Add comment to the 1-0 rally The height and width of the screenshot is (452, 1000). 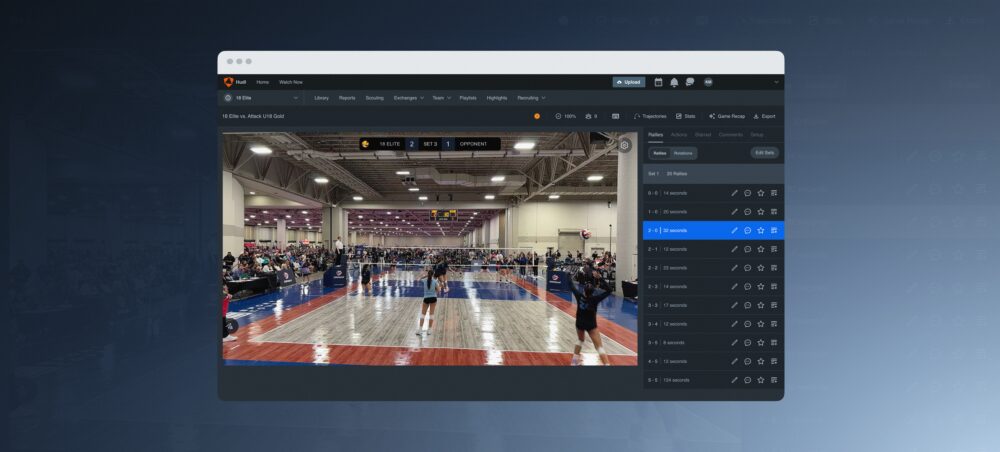[x=747, y=212]
